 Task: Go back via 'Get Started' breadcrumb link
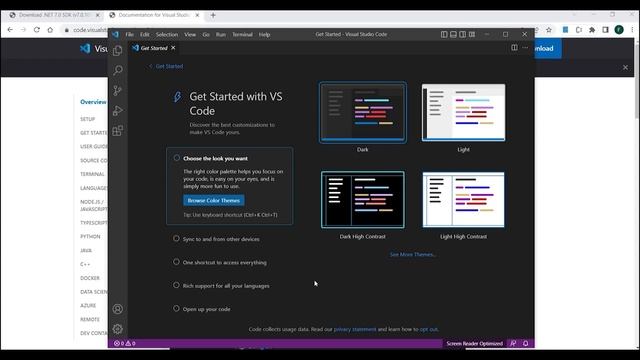point(166,66)
